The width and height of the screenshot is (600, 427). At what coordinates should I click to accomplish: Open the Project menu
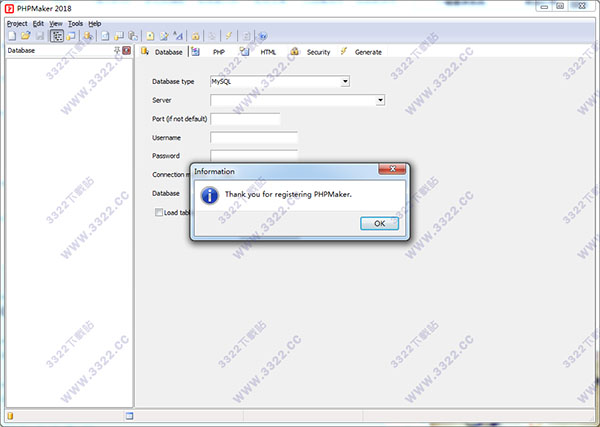tap(17, 24)
